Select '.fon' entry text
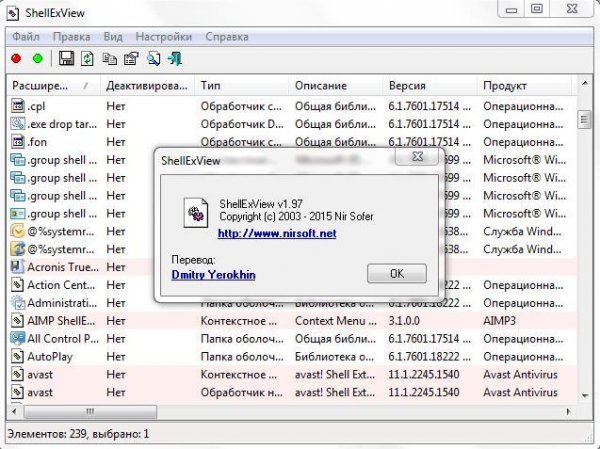600x449 pixels. point(37,142)
